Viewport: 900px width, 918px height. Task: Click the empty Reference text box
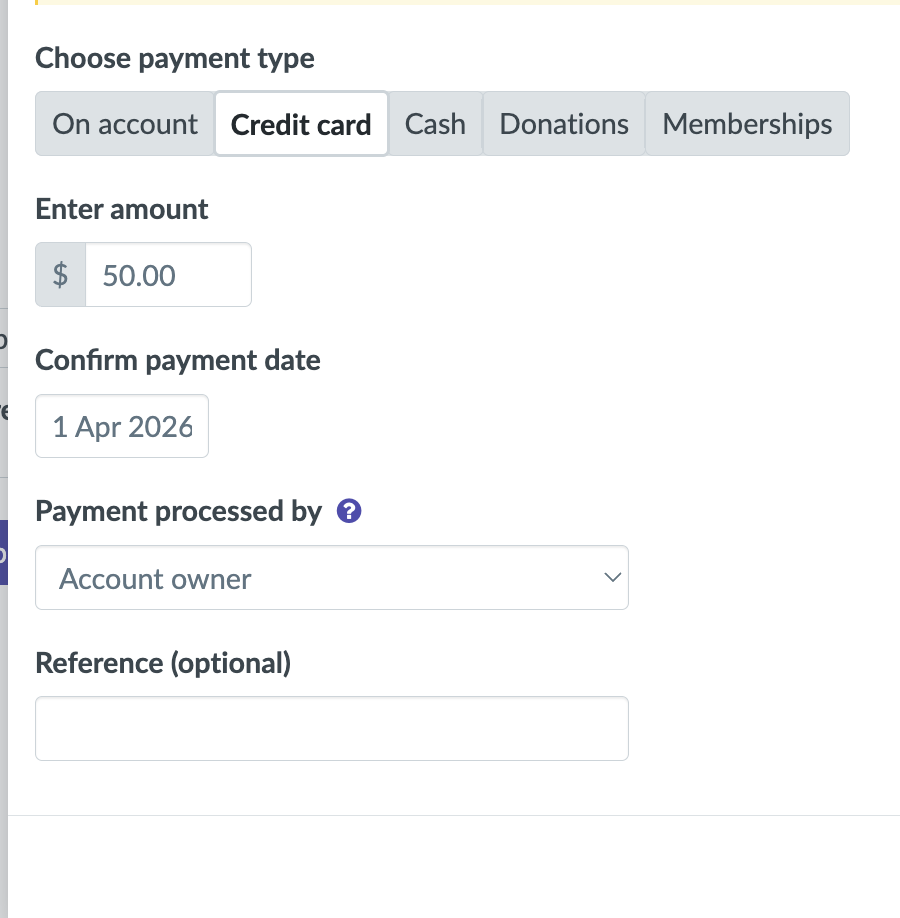click(x=331, y=729)
